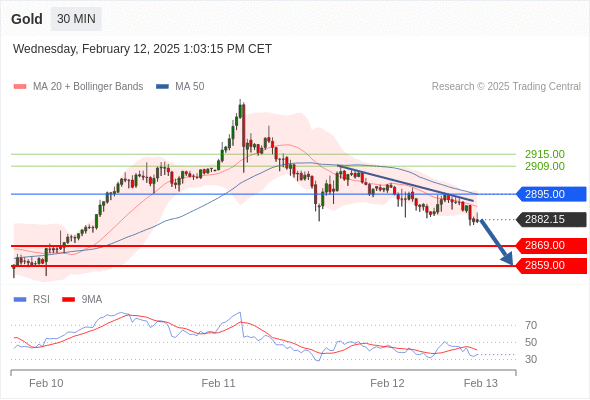Click the MA 50 legend swatch
Viewport: 590px width, 400px height.
162,87
